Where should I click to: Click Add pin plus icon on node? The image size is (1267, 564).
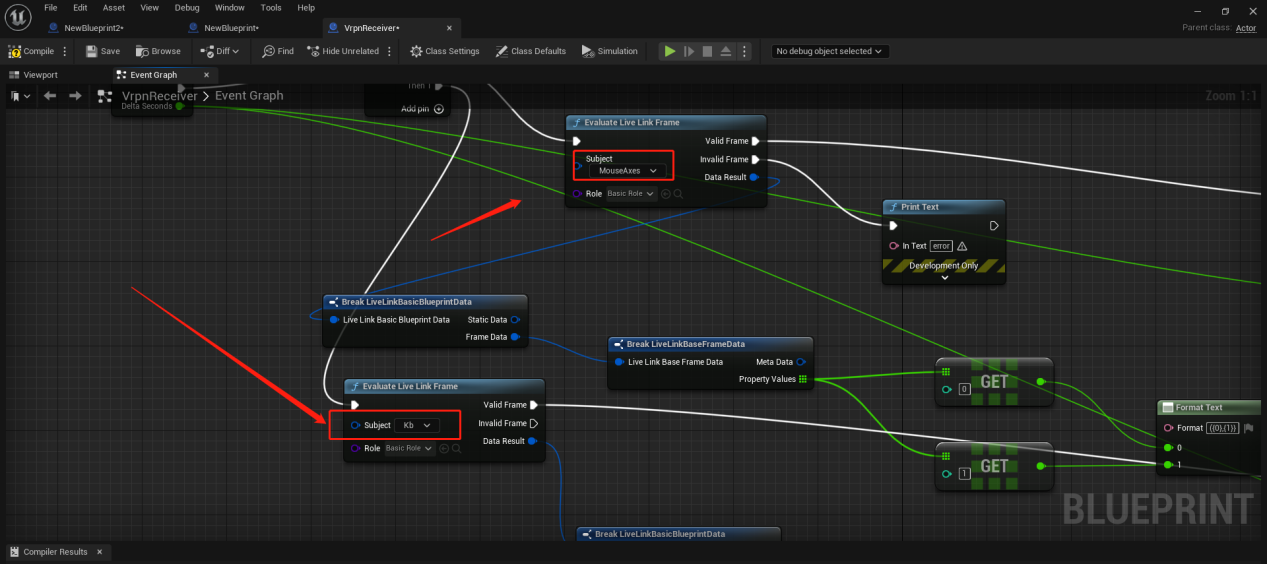438,108
